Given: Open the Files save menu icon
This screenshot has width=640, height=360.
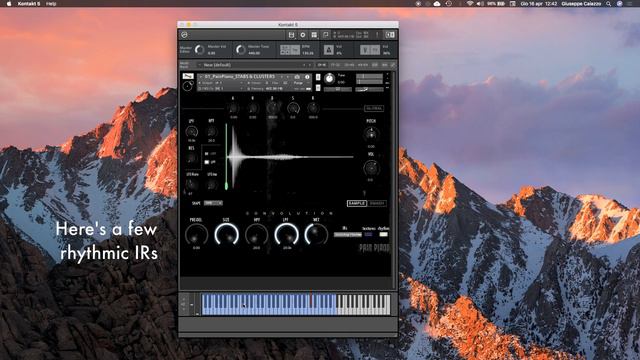Looking at the screenshot, I should 291,35.
